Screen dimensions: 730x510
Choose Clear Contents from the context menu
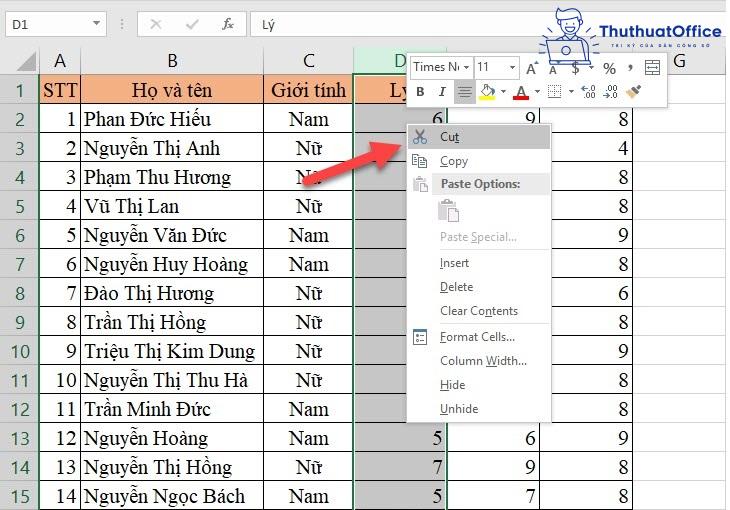pos(479,311)
